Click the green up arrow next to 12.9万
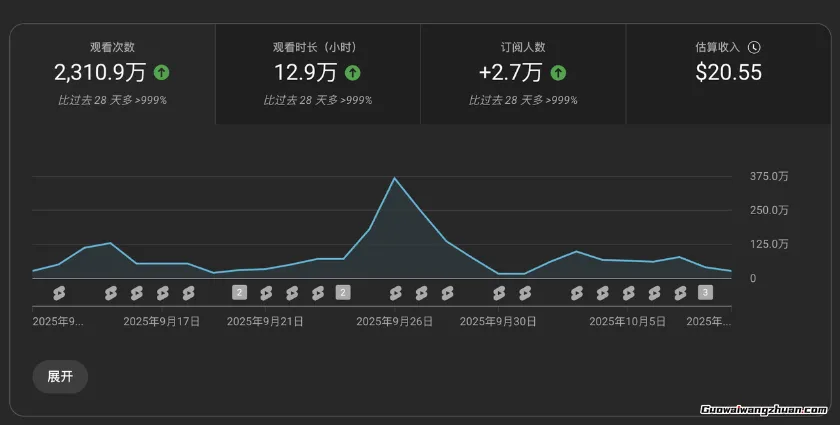The image size is (840, 425). 352,72
